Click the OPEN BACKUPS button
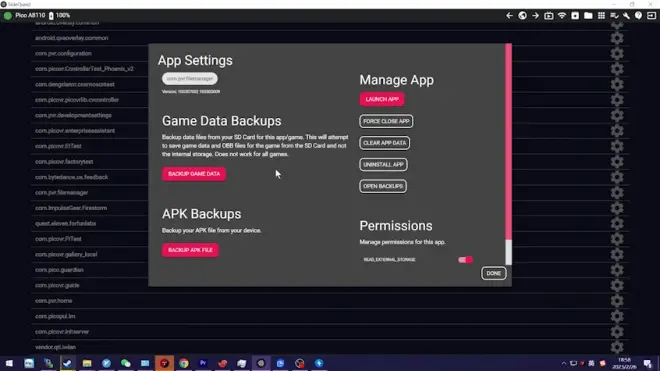 coord(383,186)
